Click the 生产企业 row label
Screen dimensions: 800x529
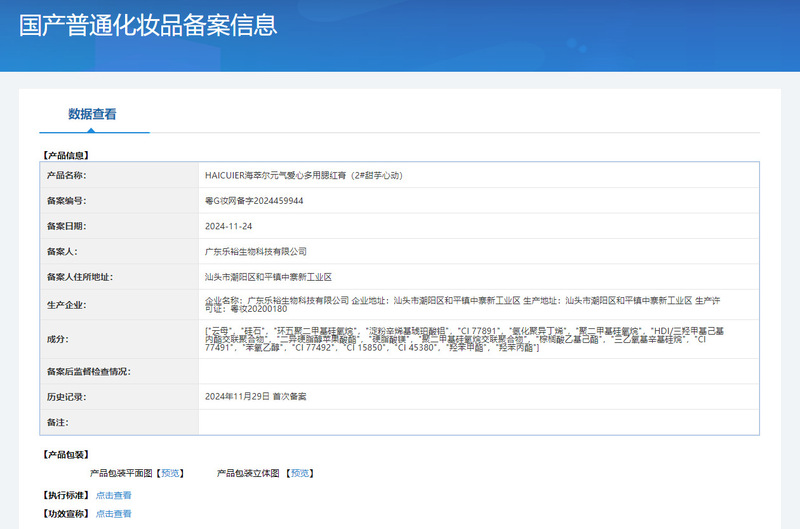point(66,305)
